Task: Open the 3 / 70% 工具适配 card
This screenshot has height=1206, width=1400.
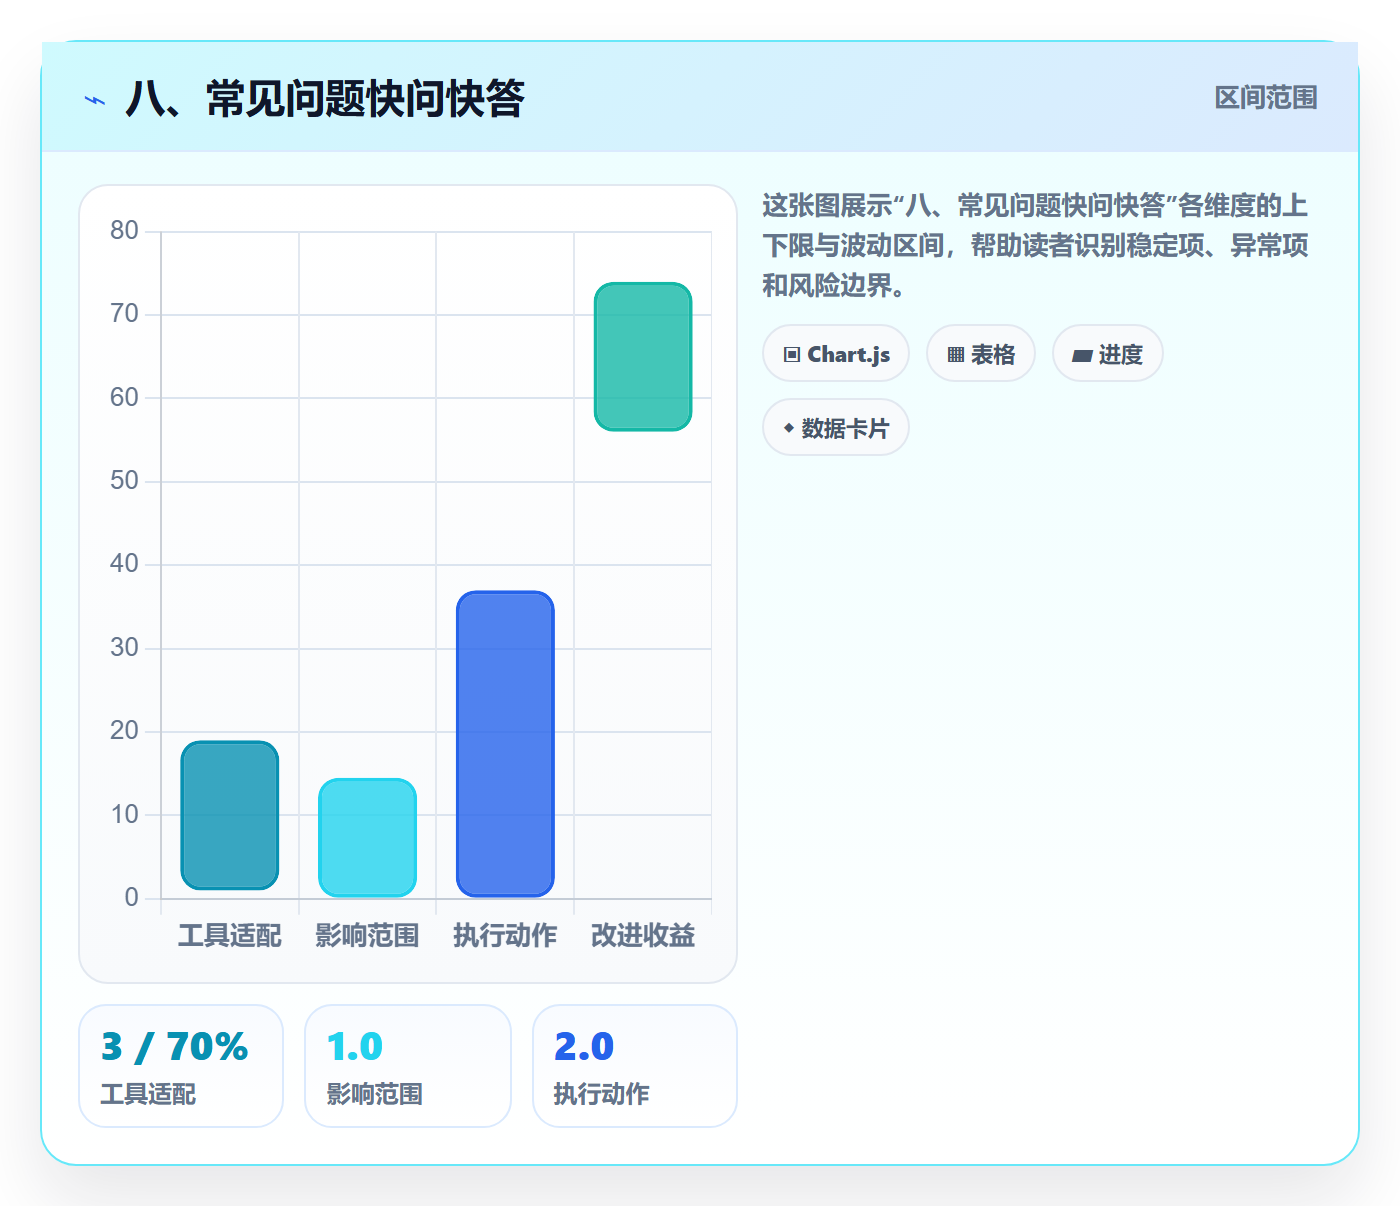Action: point(181,1066)
